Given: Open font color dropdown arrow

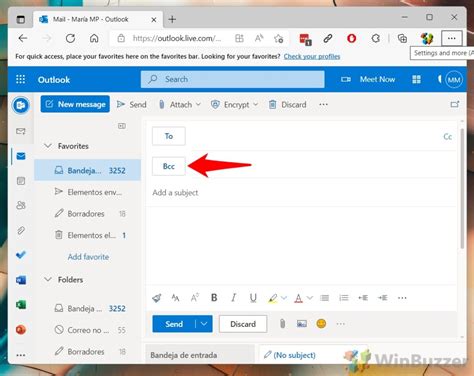Looking at the screenshot, I should tap(310, 298).
